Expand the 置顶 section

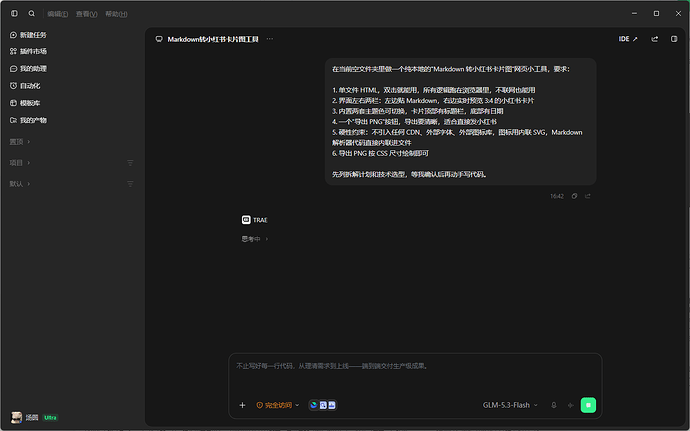click(20, 142)
